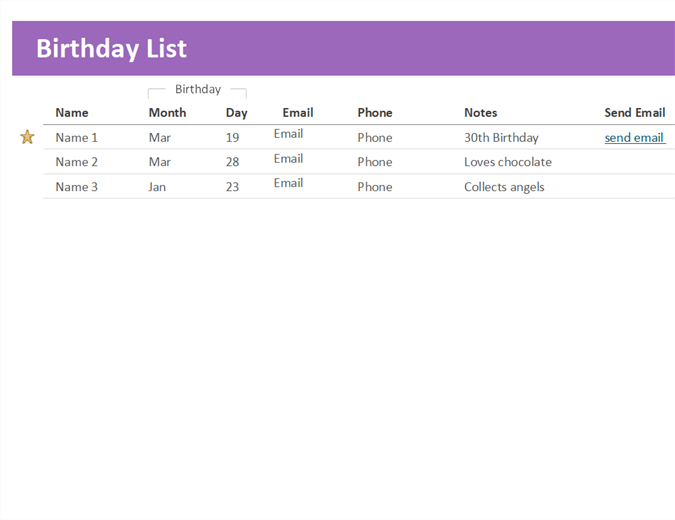
Task: Click the Send Email column header
Action: (x=634, y=113)
